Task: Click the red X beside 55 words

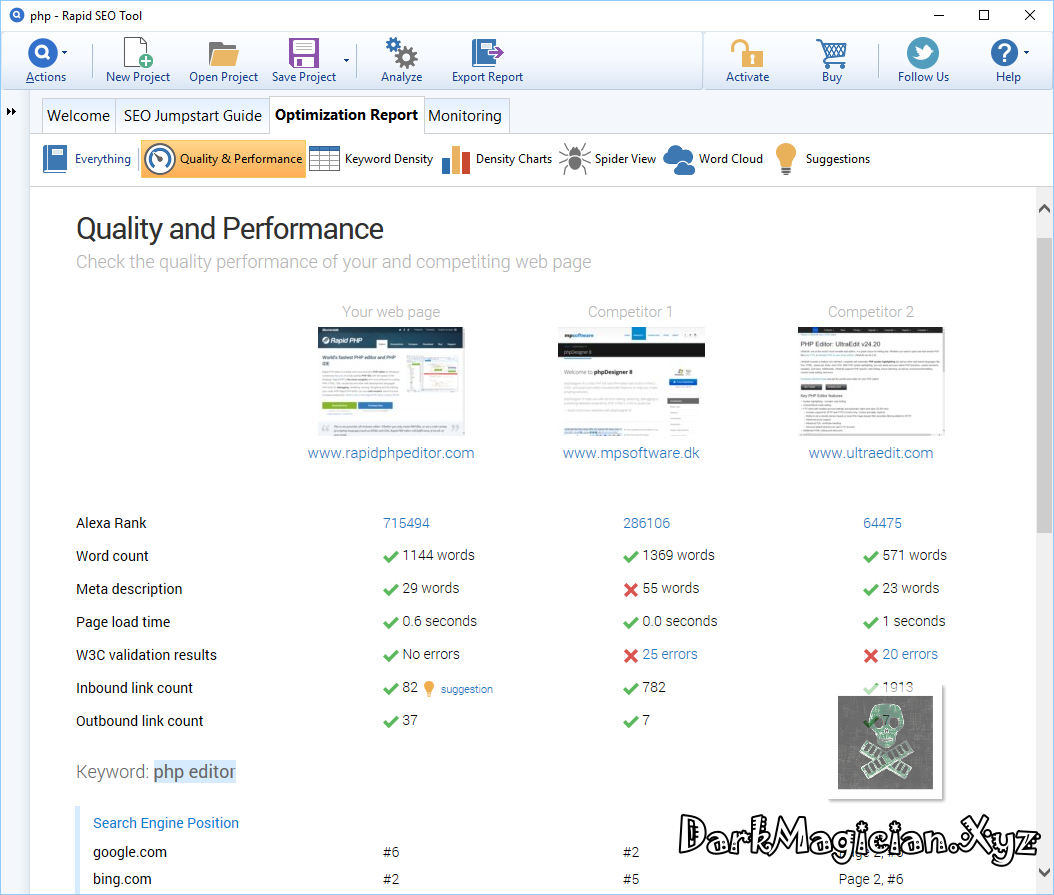Action: point(631,590)
